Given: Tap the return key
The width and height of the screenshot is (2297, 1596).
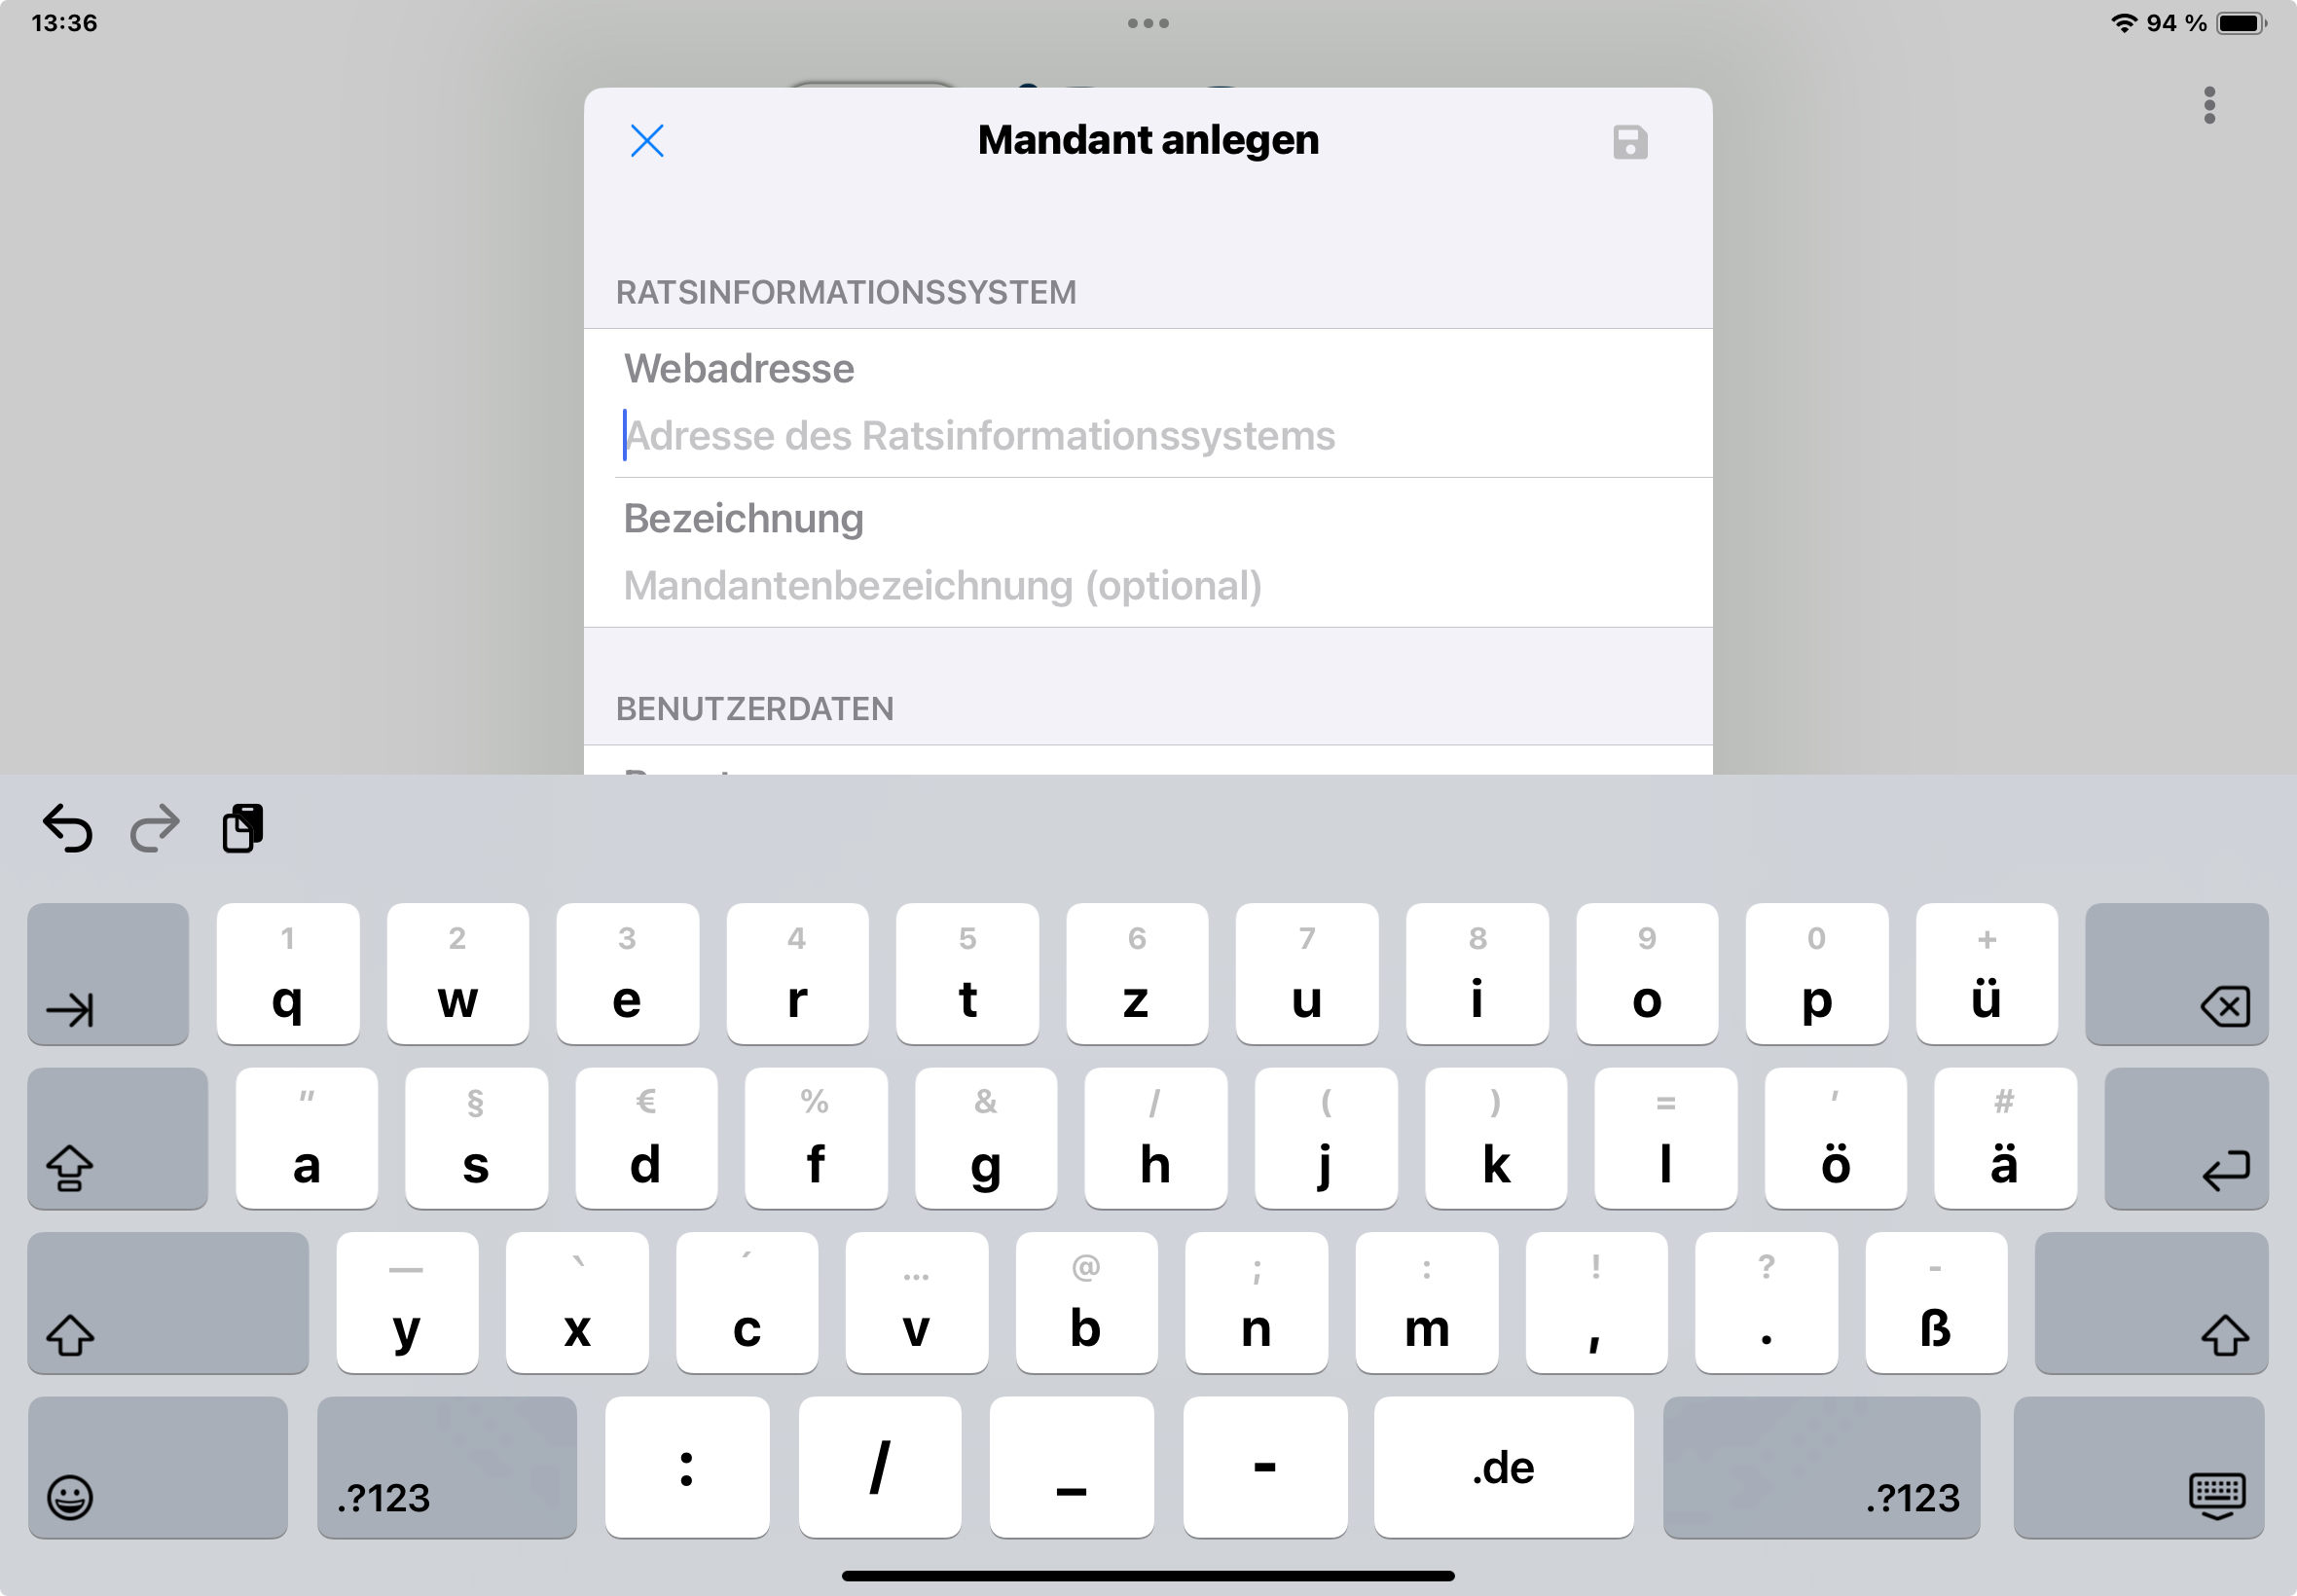Looking at the screenshot, I should 2186,1138.
